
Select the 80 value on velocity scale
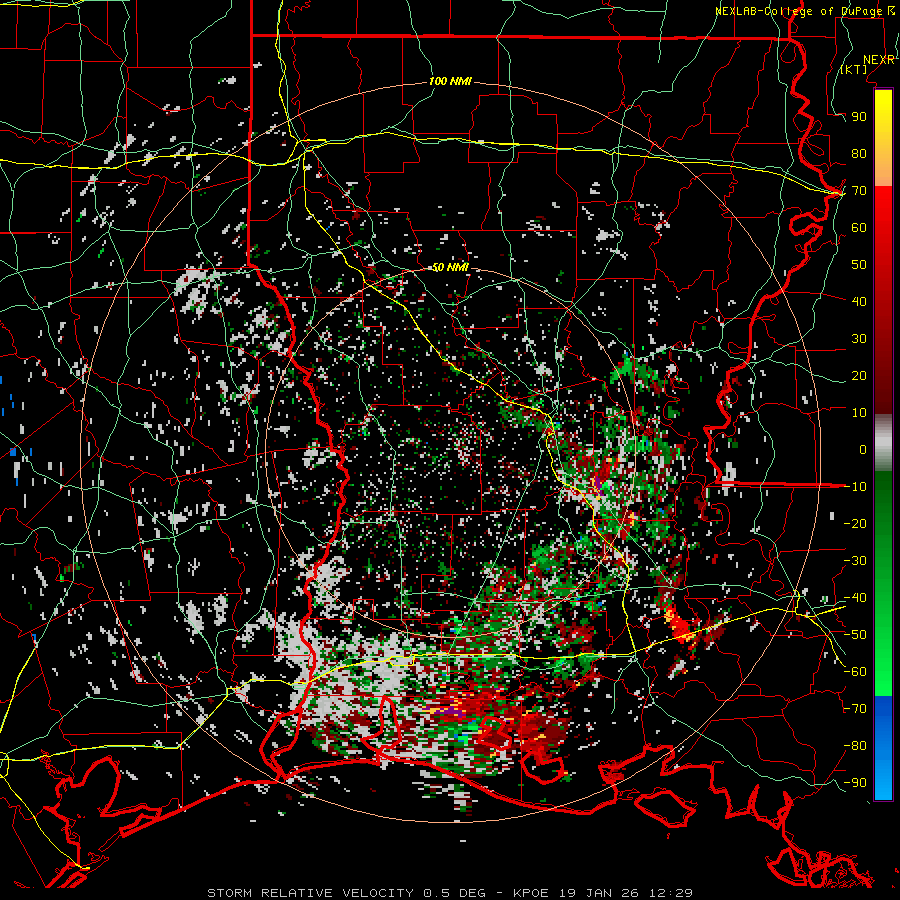click(x=859, y=154)
